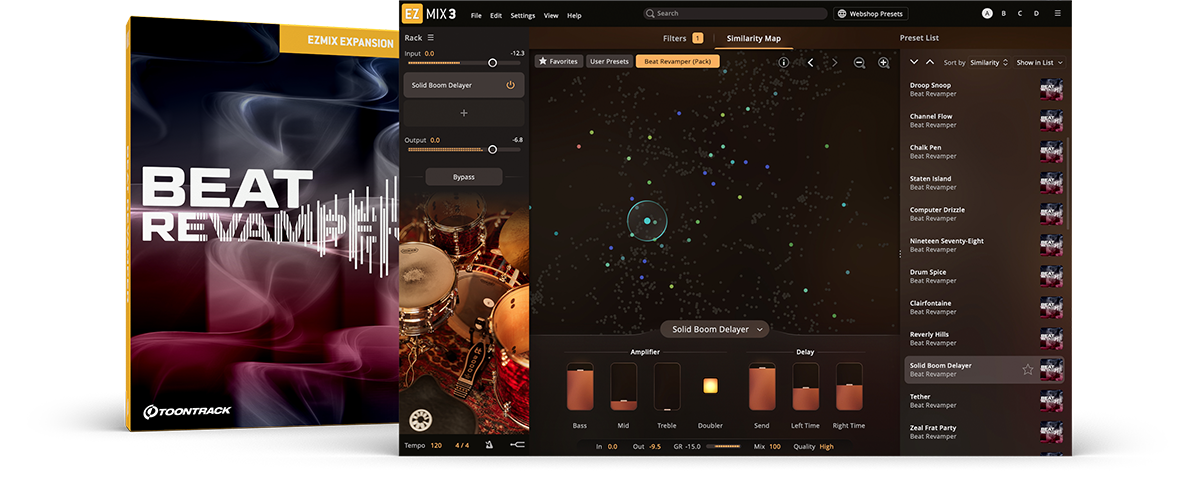Add an effect slot with the plus button
1200x488 pixels.
coord(463,113)
